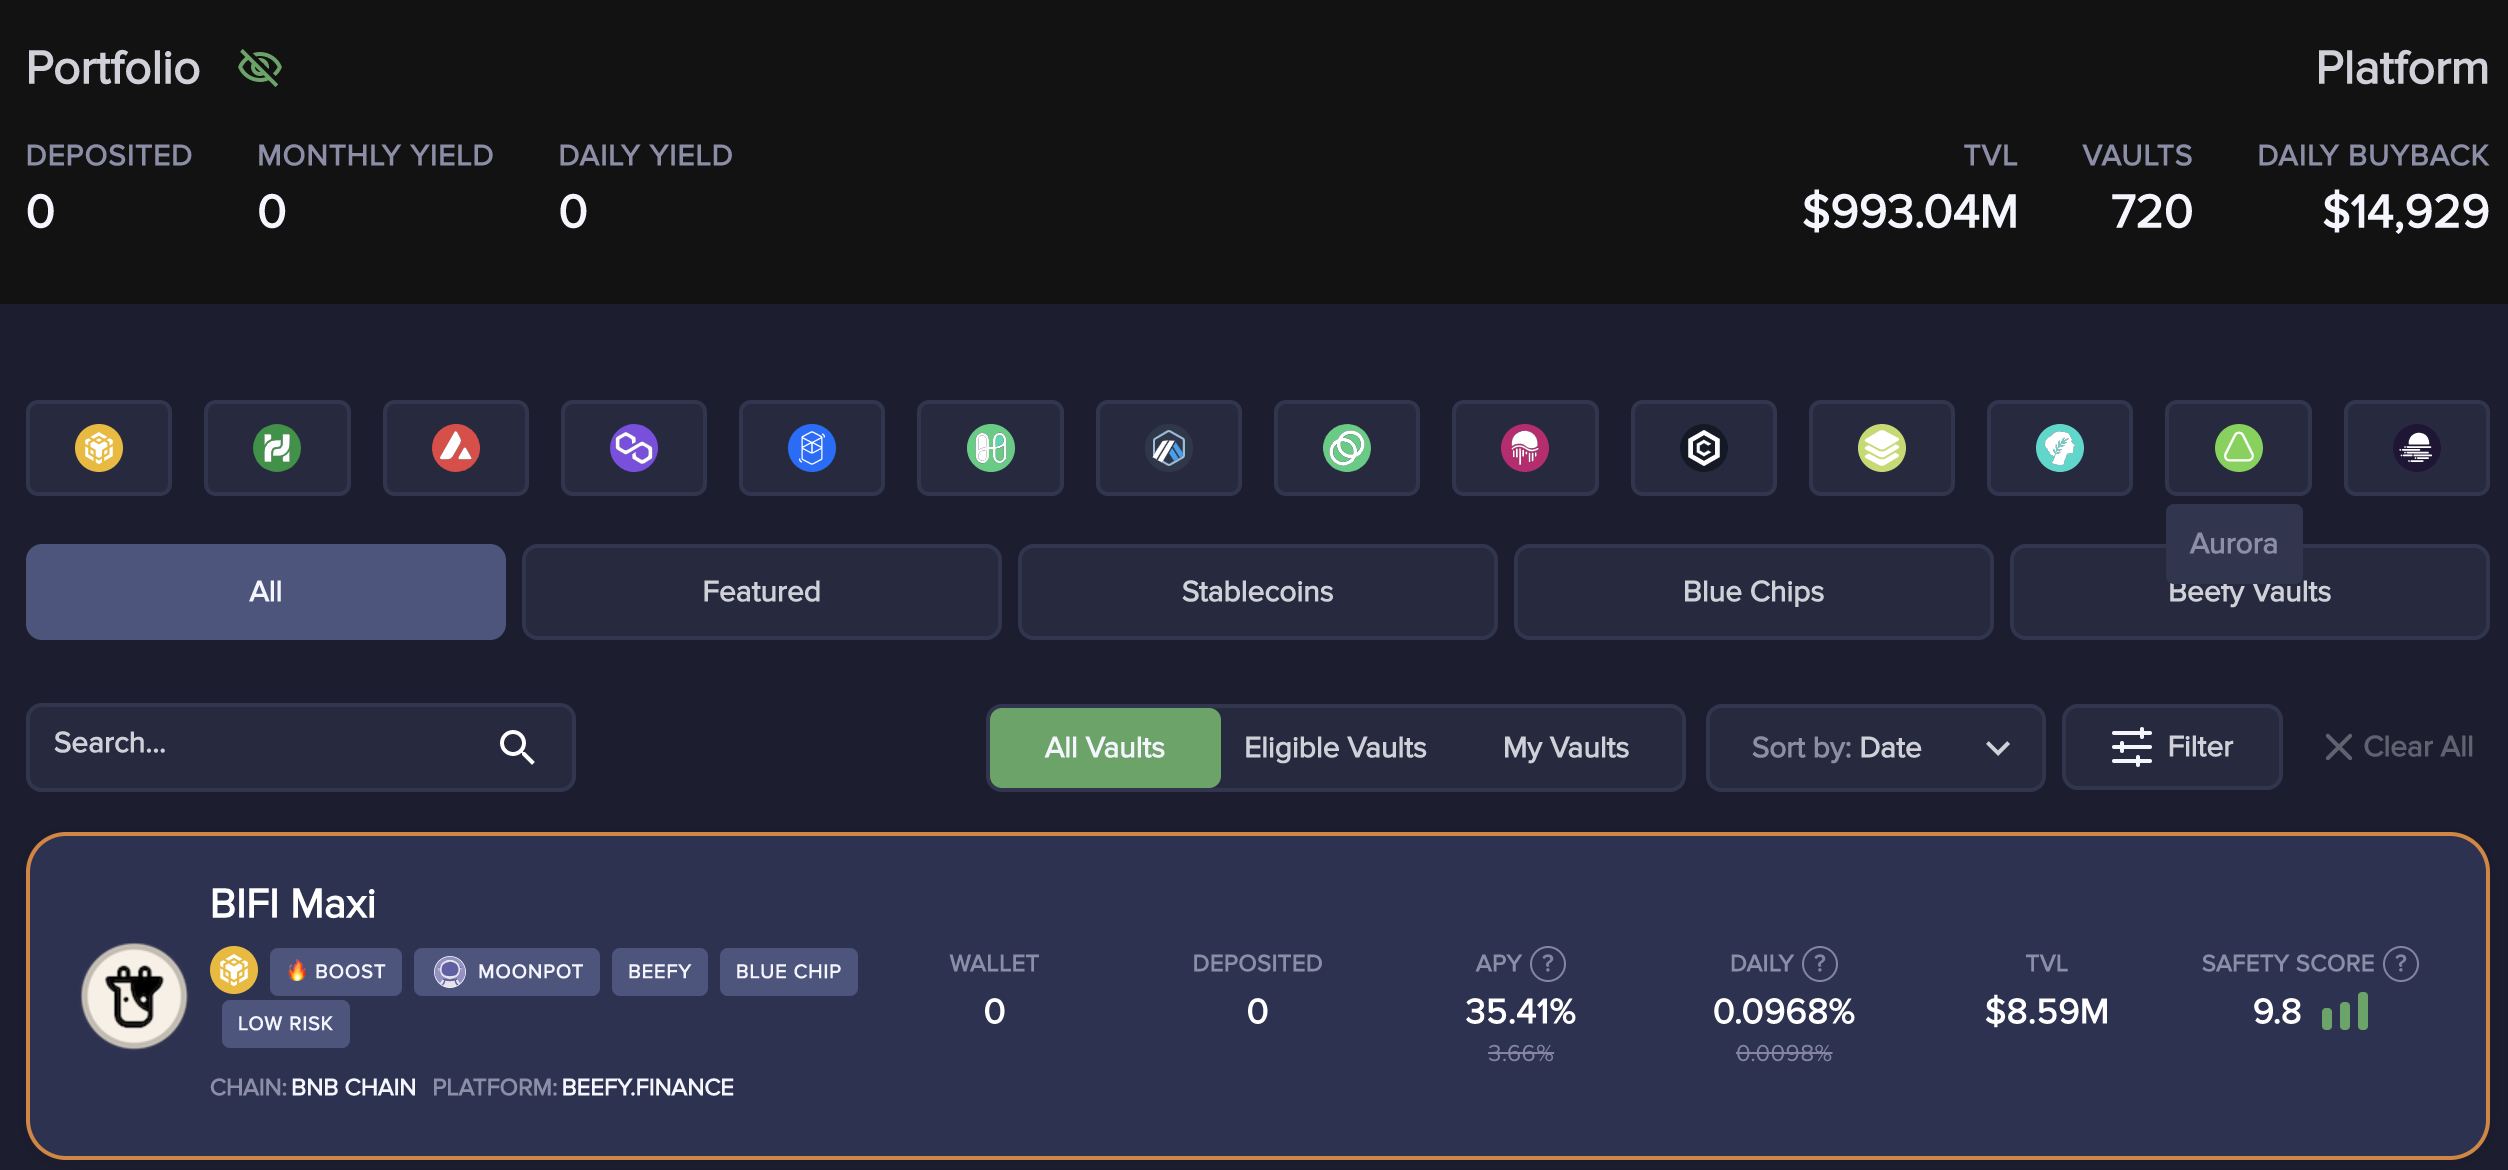Click the vault Search input field

click(x=270, y=744)
